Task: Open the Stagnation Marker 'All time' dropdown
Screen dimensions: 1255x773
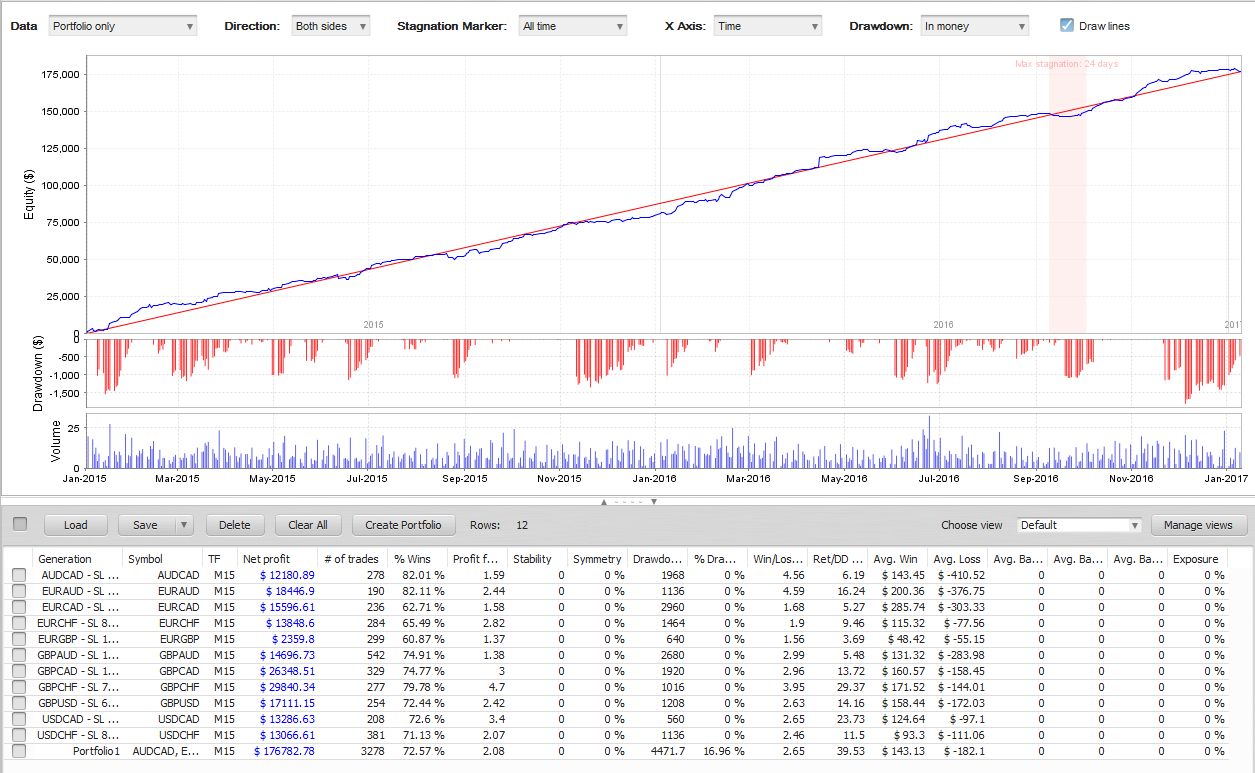Action: pyautogui.click(x=573, y=26)
